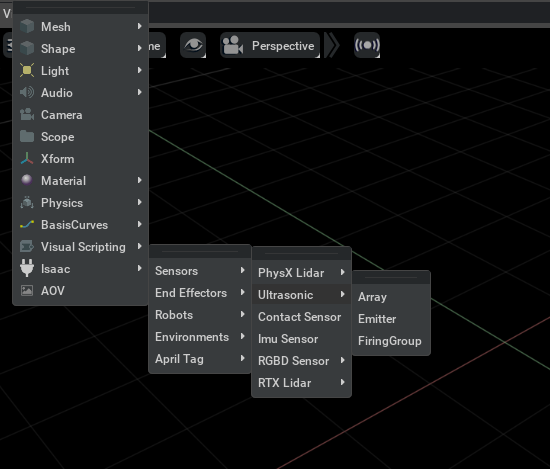This screenshot has height=469, width=550.
Task: Choose Contact Sensor menu entry
Action: pos(301,317)
